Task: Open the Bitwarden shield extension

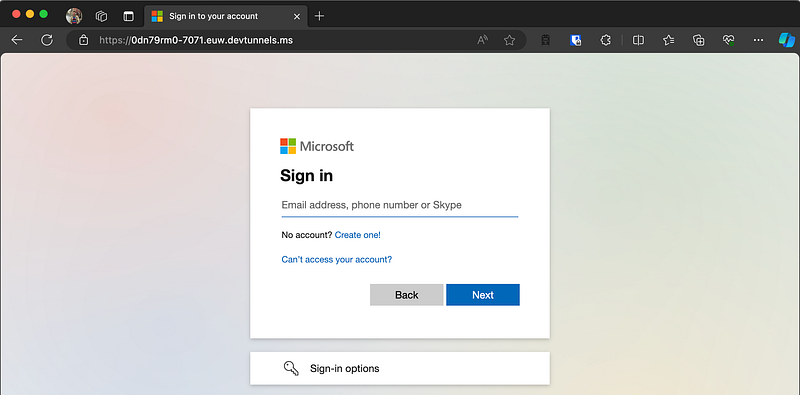Action: click(576, 40)
